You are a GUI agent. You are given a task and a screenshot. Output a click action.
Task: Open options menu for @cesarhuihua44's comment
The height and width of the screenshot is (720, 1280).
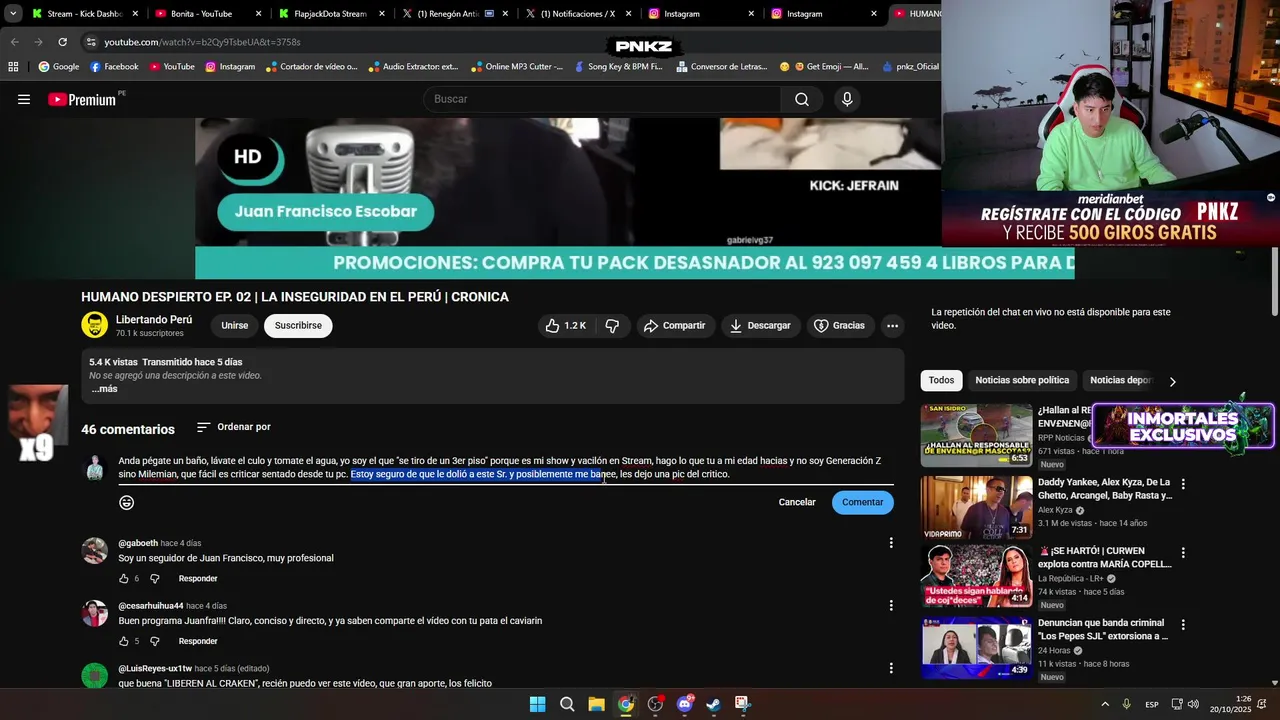(891, 605)
